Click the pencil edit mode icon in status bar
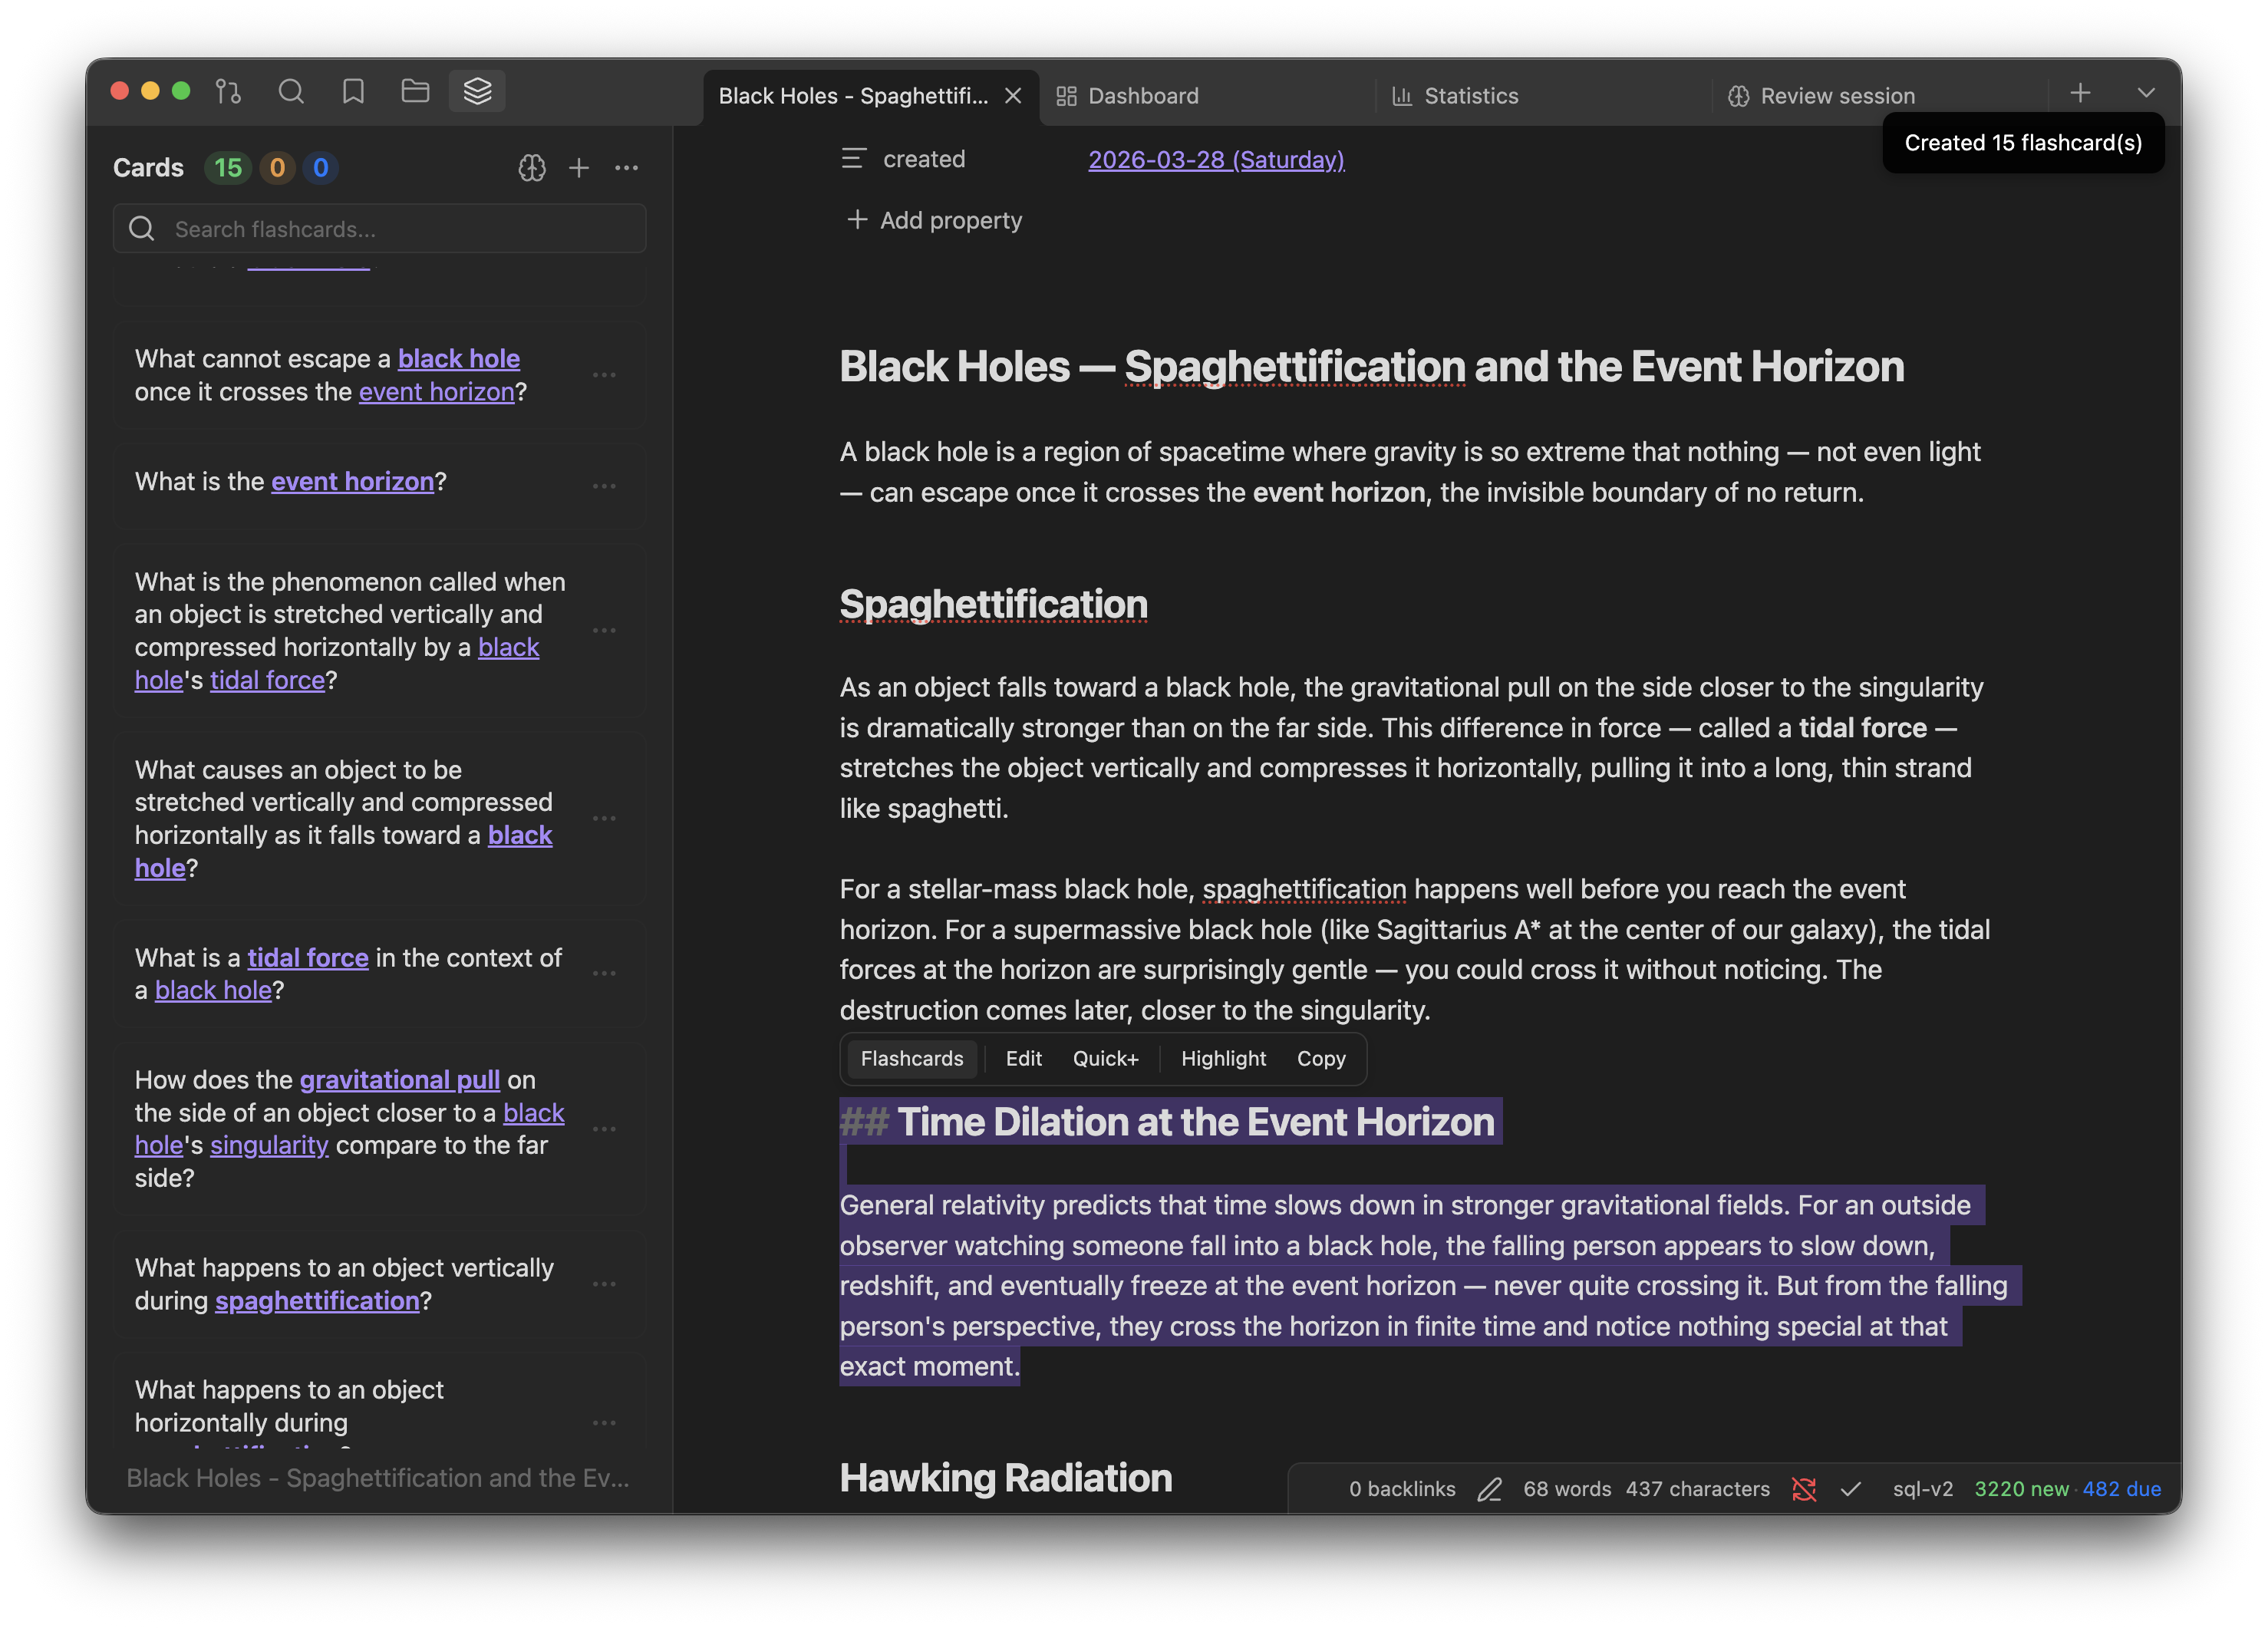Viewport: 2268px width, 1628px height. pos(1489,1489)
